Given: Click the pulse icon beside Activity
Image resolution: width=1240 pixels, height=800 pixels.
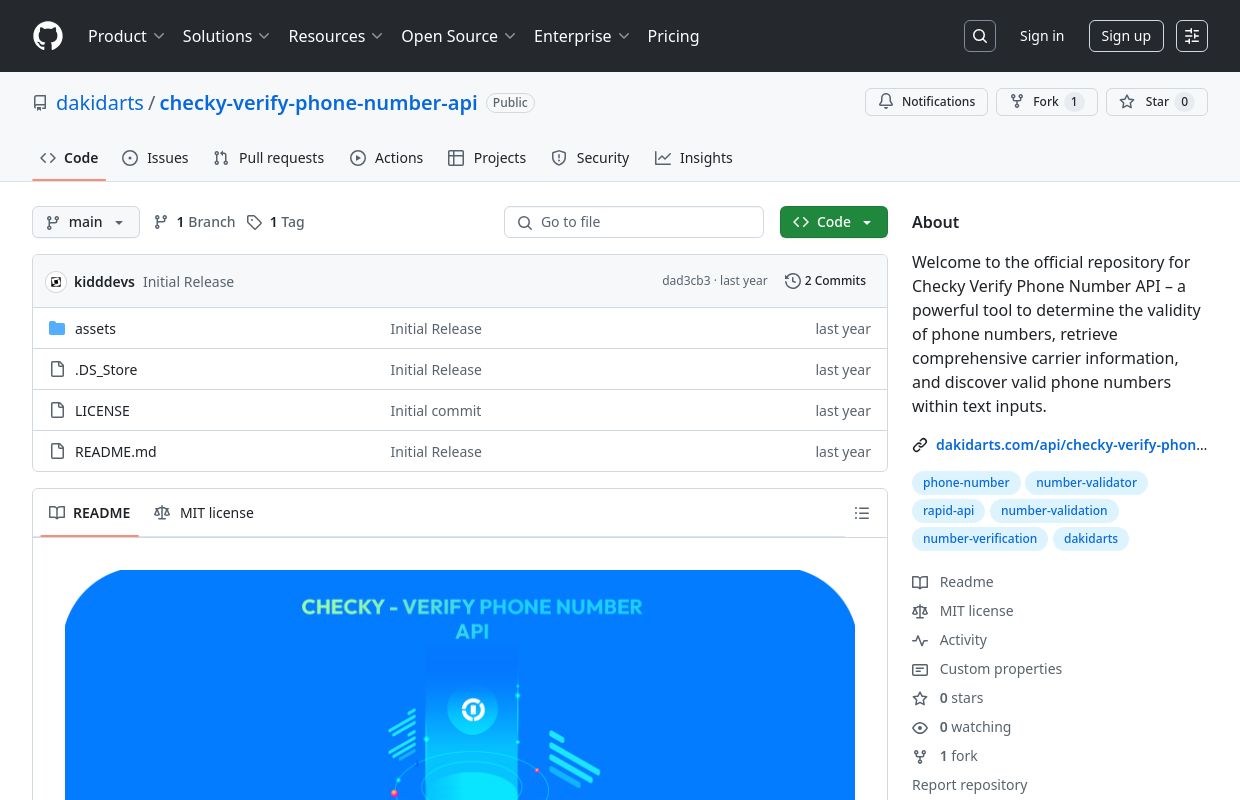Looking at the screenshot, I should [x=920, y=640].
